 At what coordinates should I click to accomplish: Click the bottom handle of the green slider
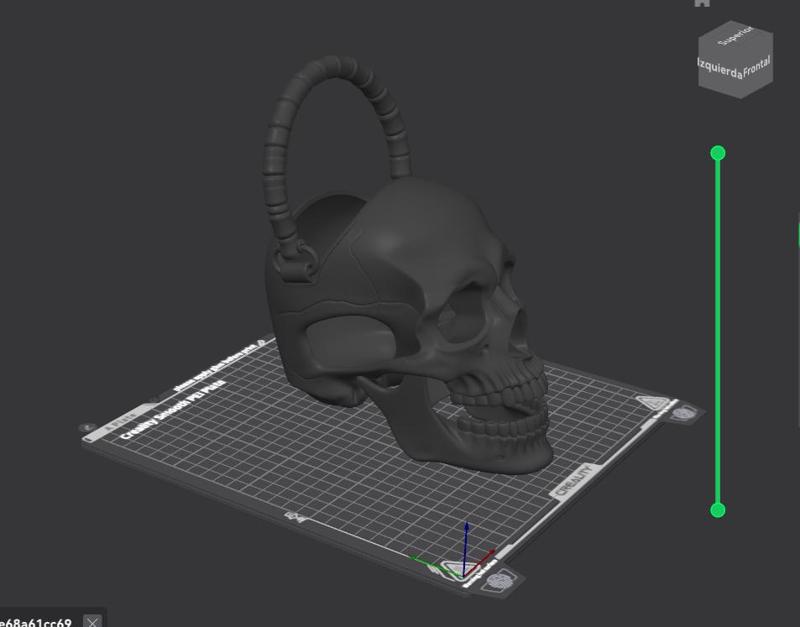[718, 510]
